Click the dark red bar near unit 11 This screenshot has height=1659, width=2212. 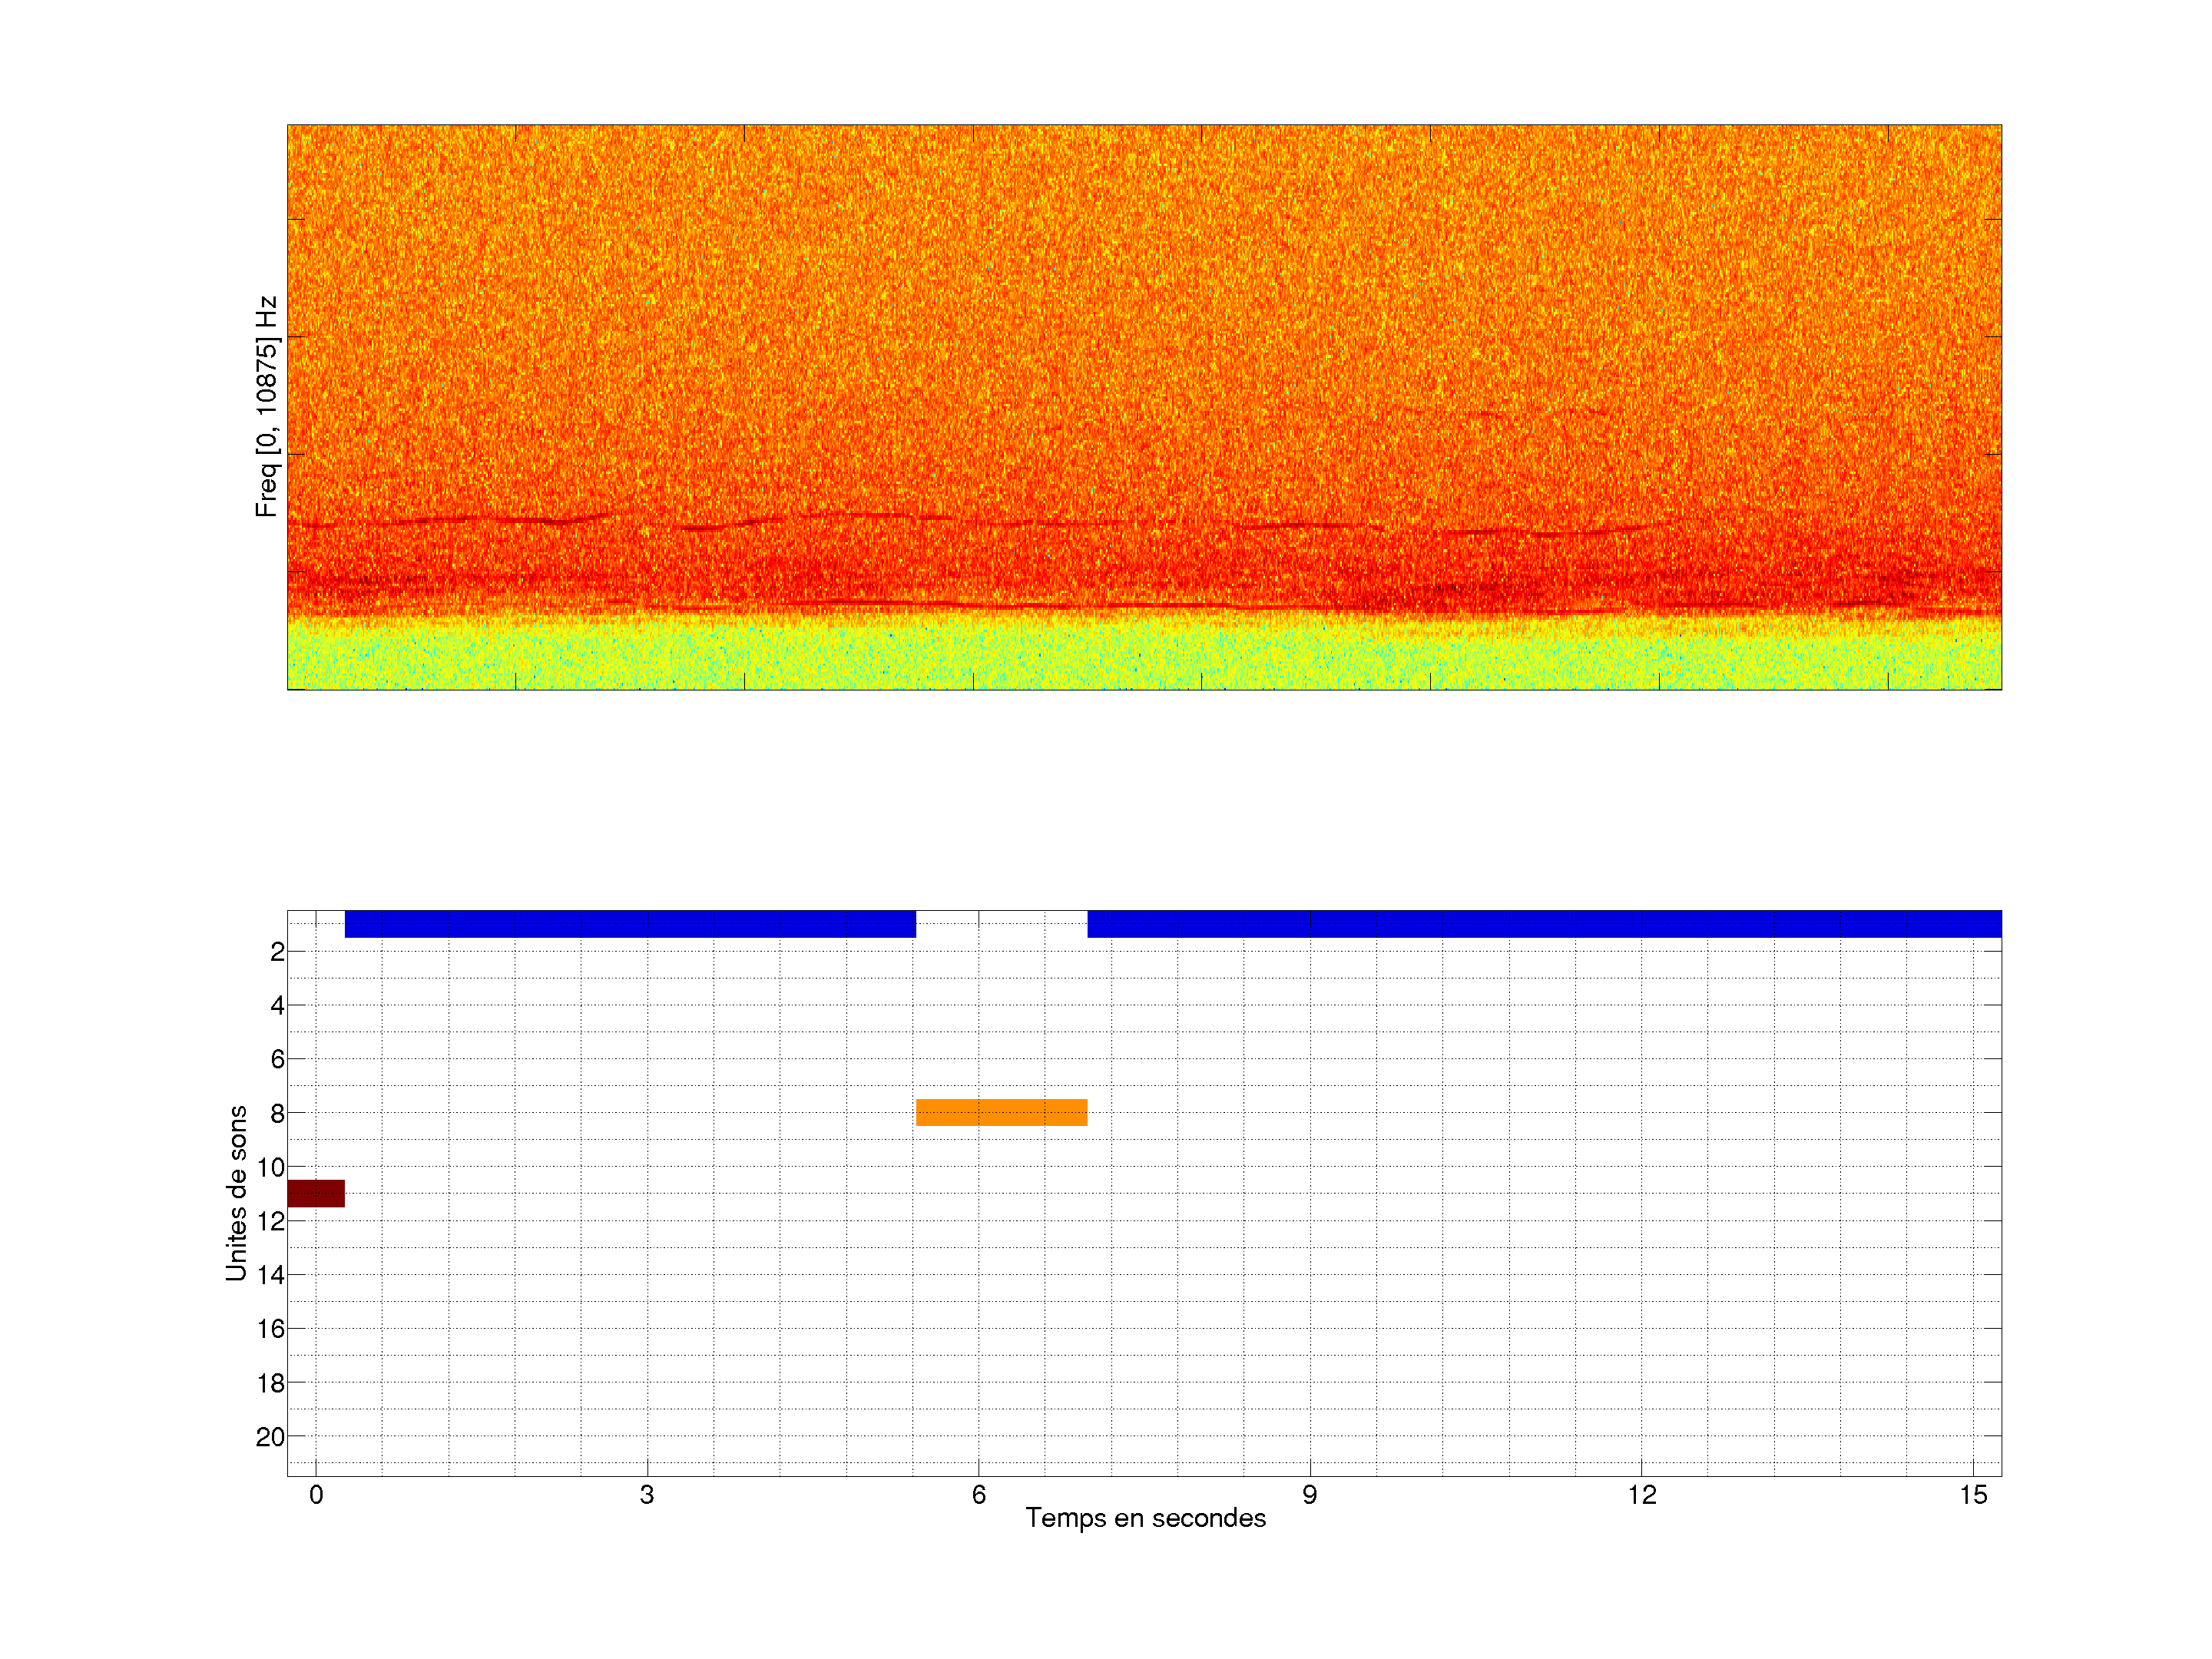click(x=316, y=1193)
